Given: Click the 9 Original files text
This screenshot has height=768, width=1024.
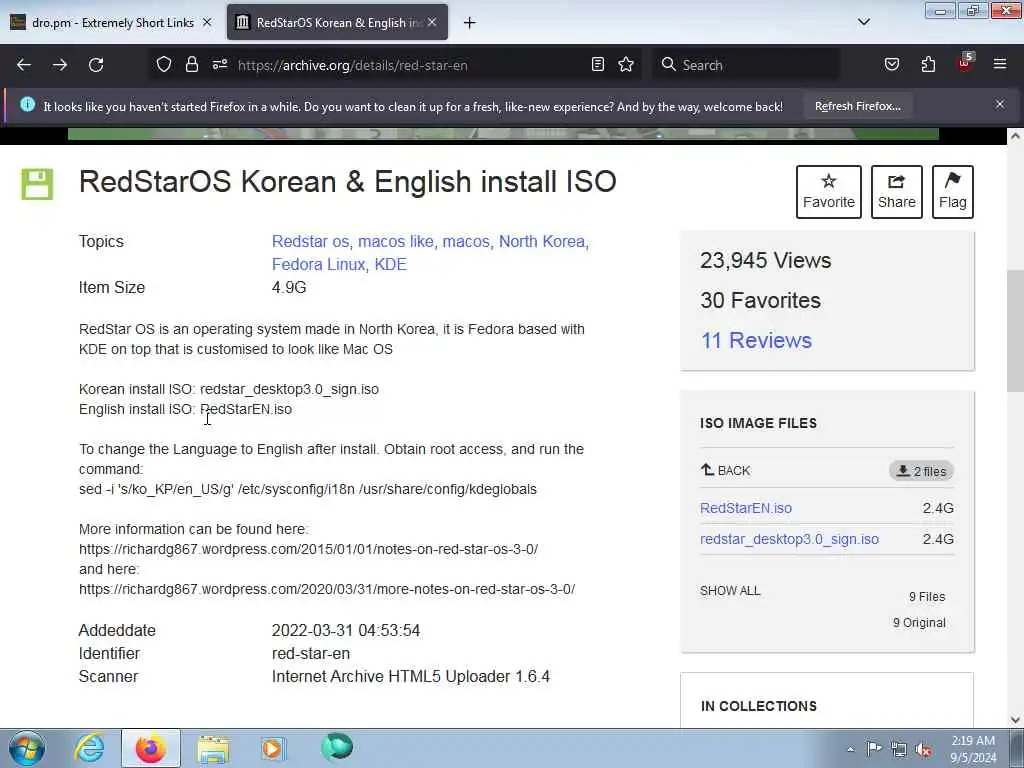Looking at the screenshot, I should (x=919, y=623).
